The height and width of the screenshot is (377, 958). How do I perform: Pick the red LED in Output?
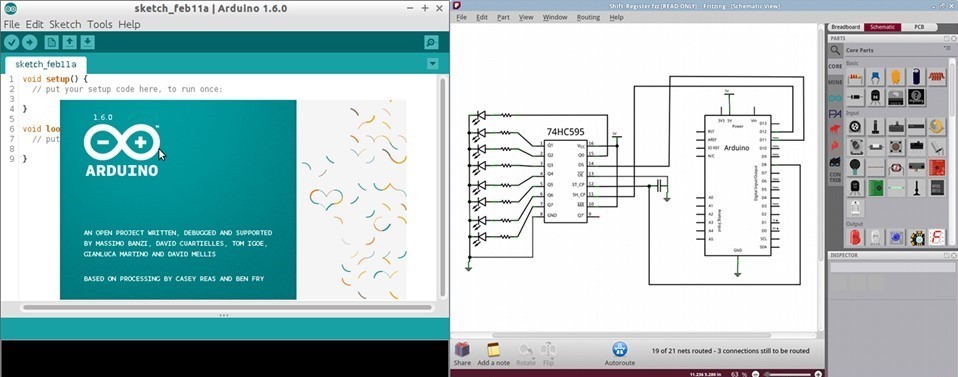[x=855, y=238]
